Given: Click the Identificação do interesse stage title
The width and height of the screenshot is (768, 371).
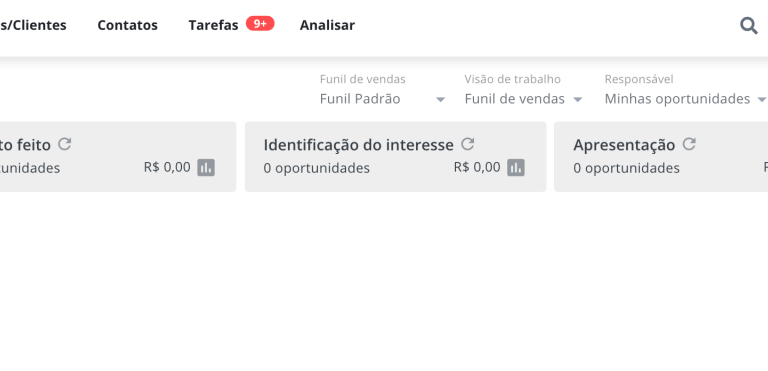Looking at the screenshot, I should click(359, 145).
